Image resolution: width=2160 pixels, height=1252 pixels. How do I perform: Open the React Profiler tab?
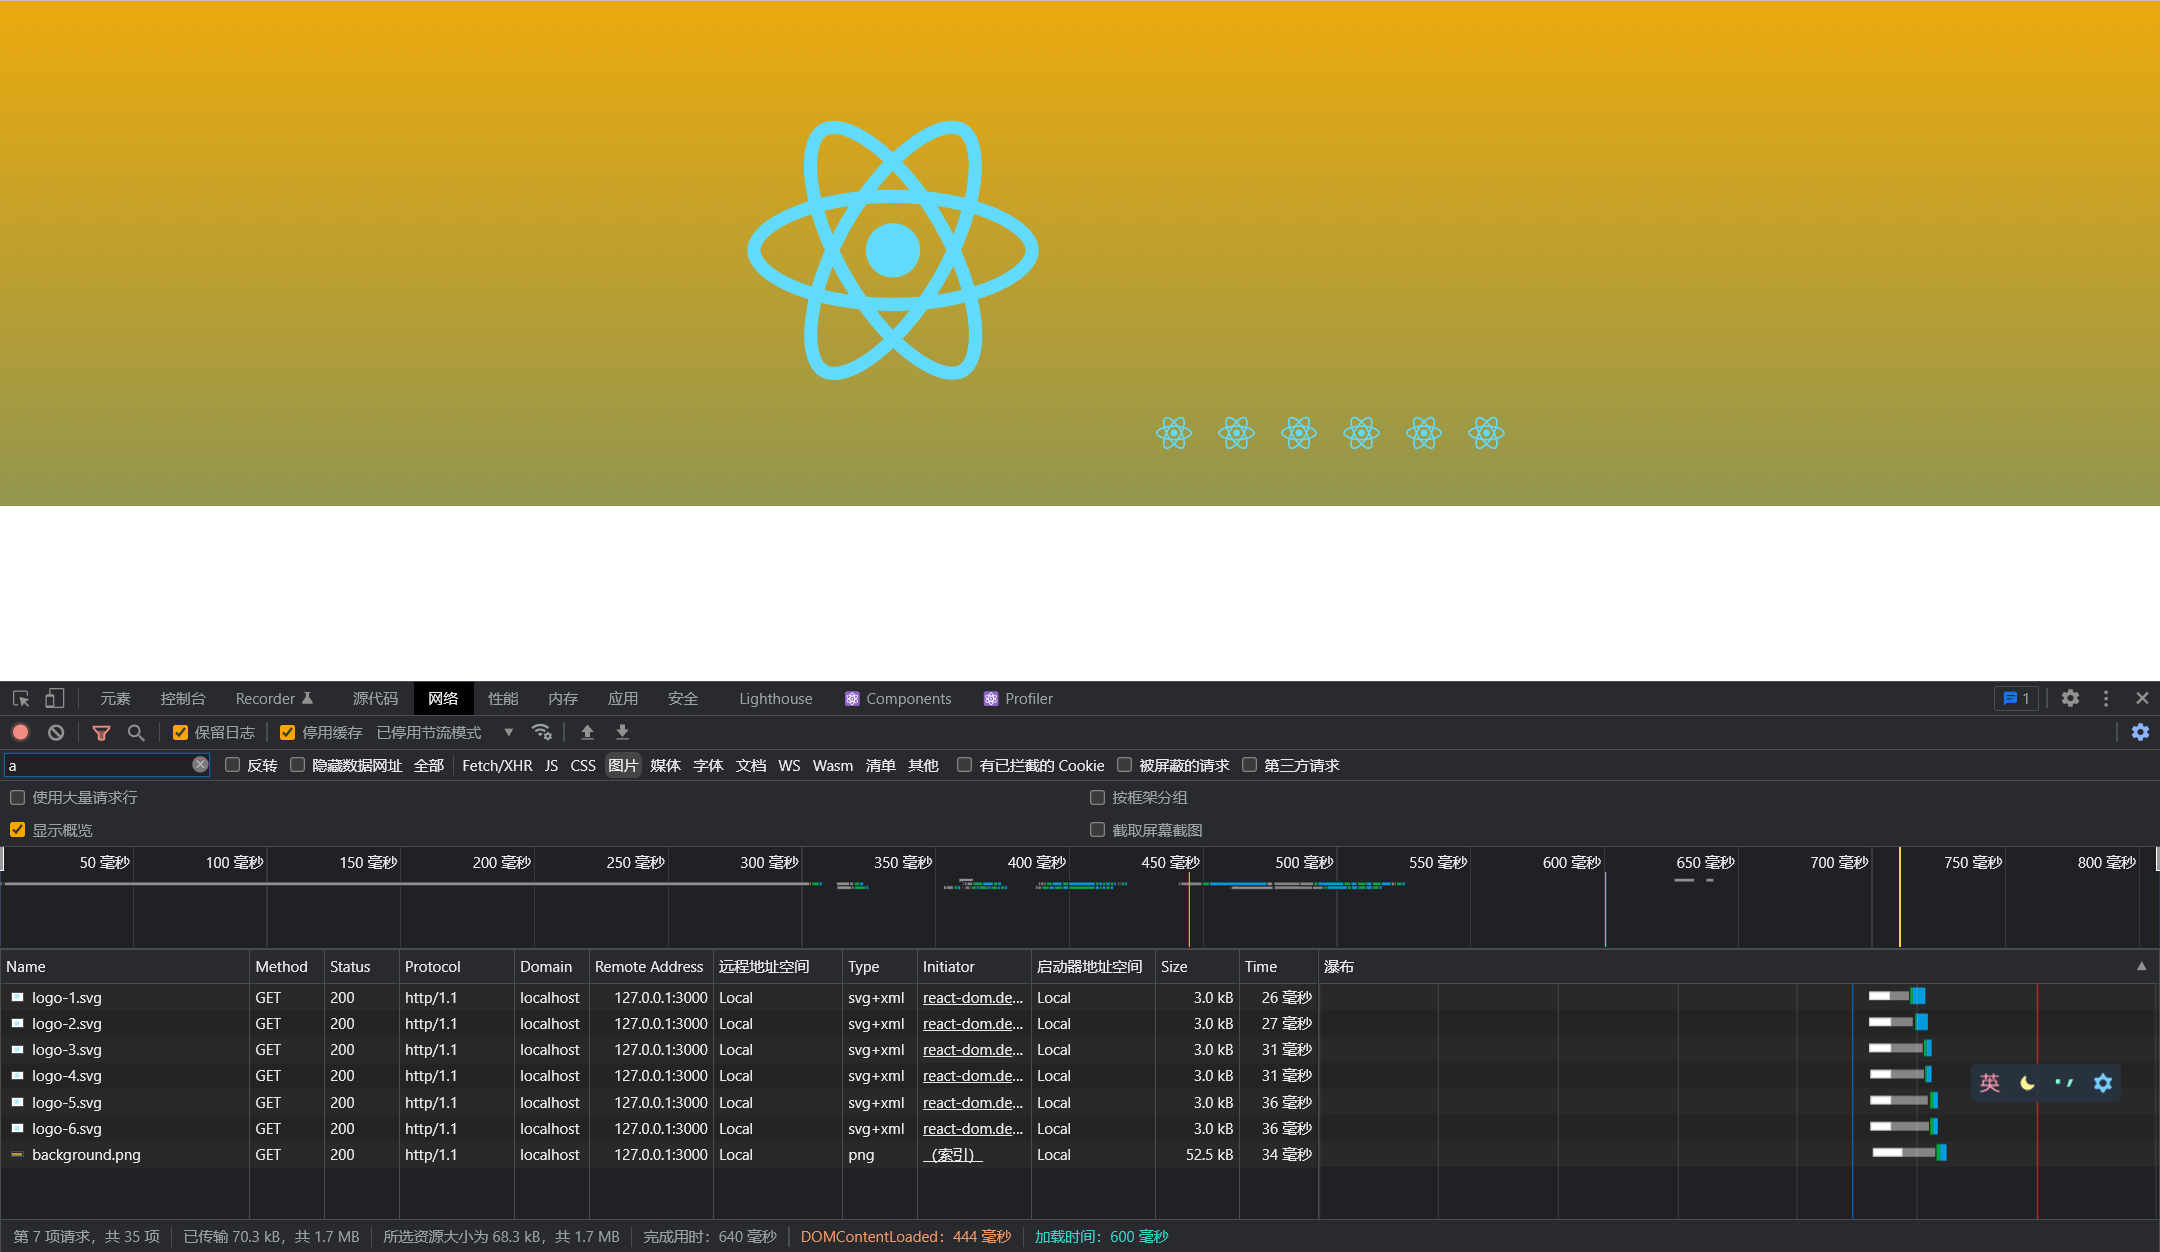pos(1018,698)
